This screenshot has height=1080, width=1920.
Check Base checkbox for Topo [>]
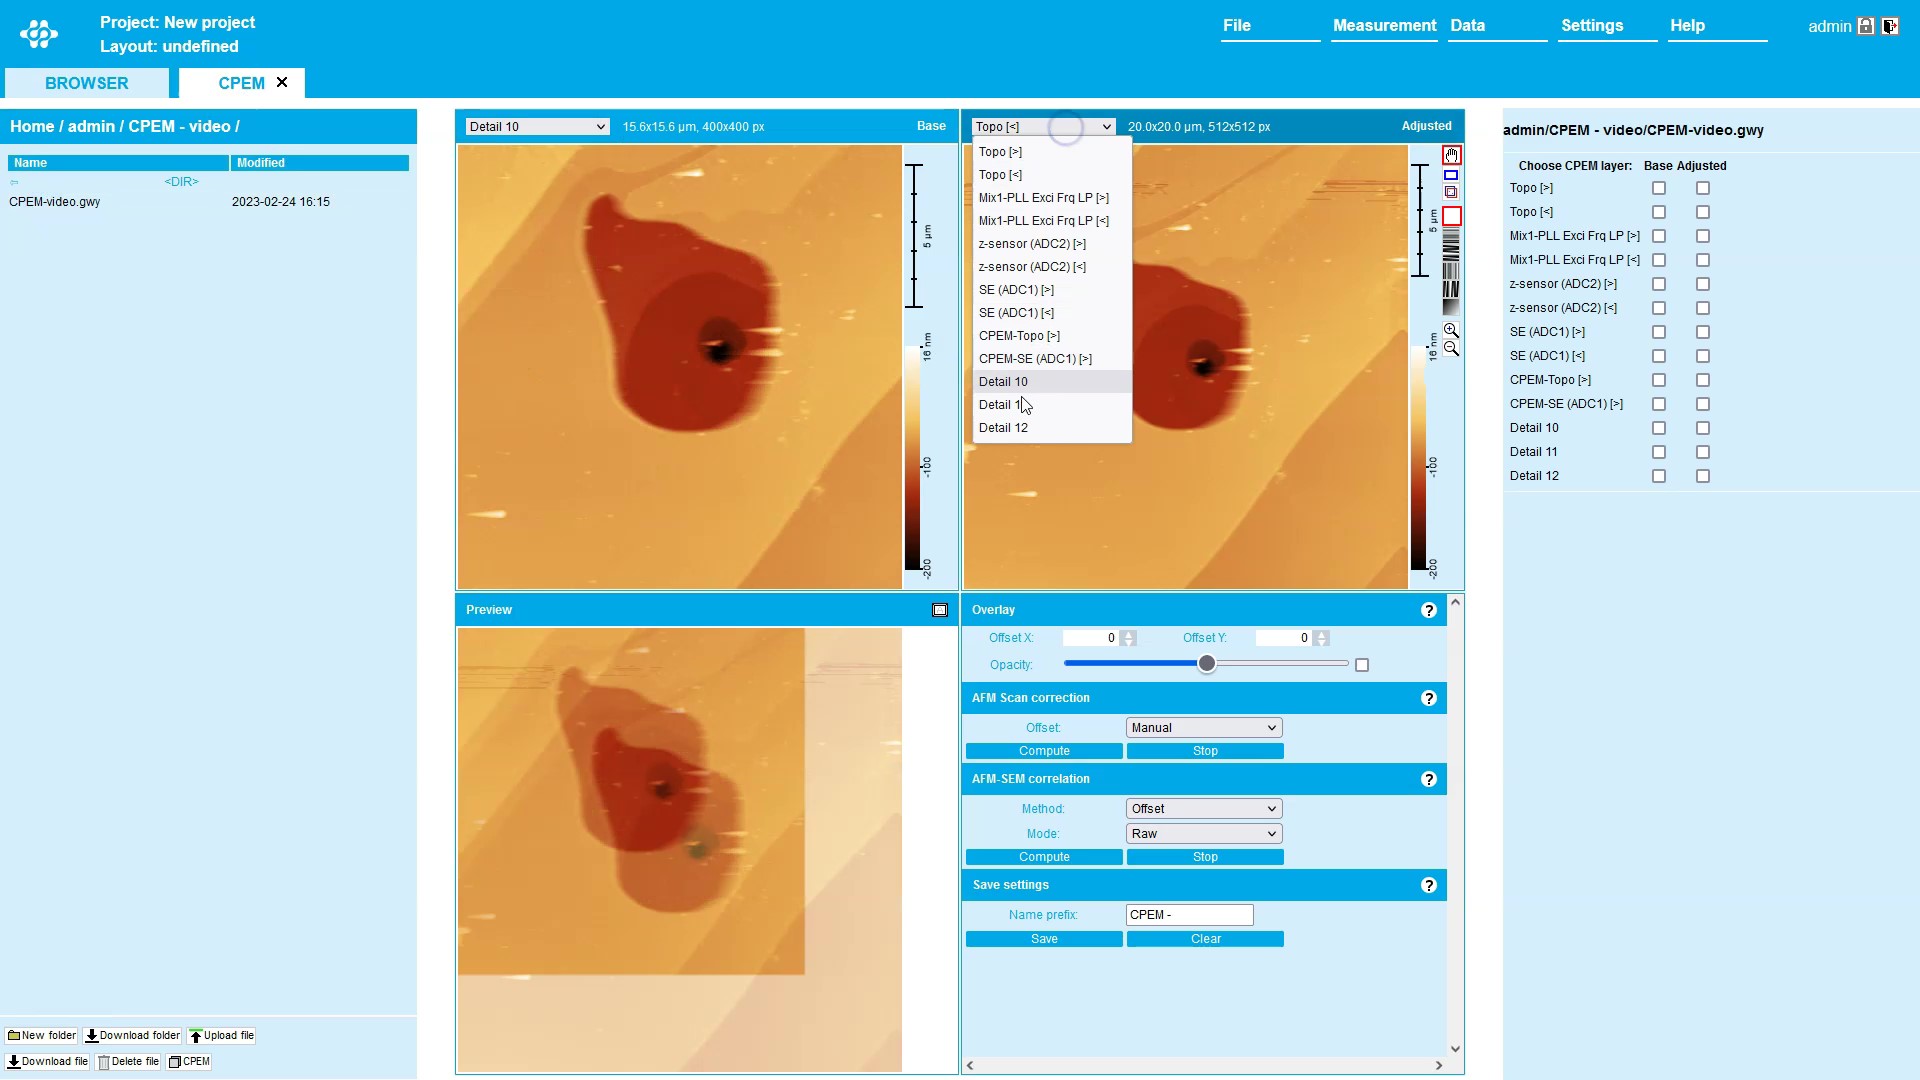1659,188
